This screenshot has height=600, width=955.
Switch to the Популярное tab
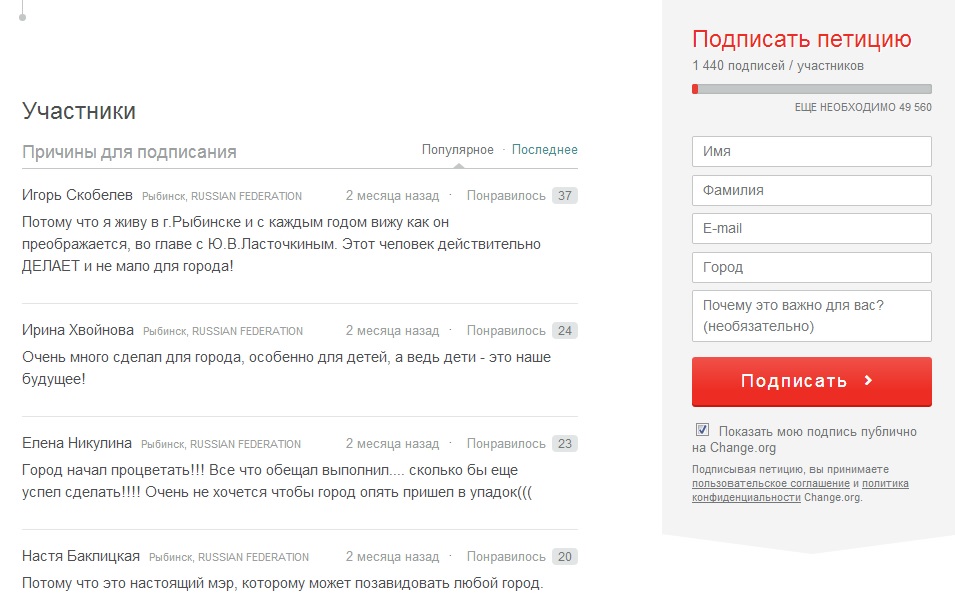click(457, 150)
